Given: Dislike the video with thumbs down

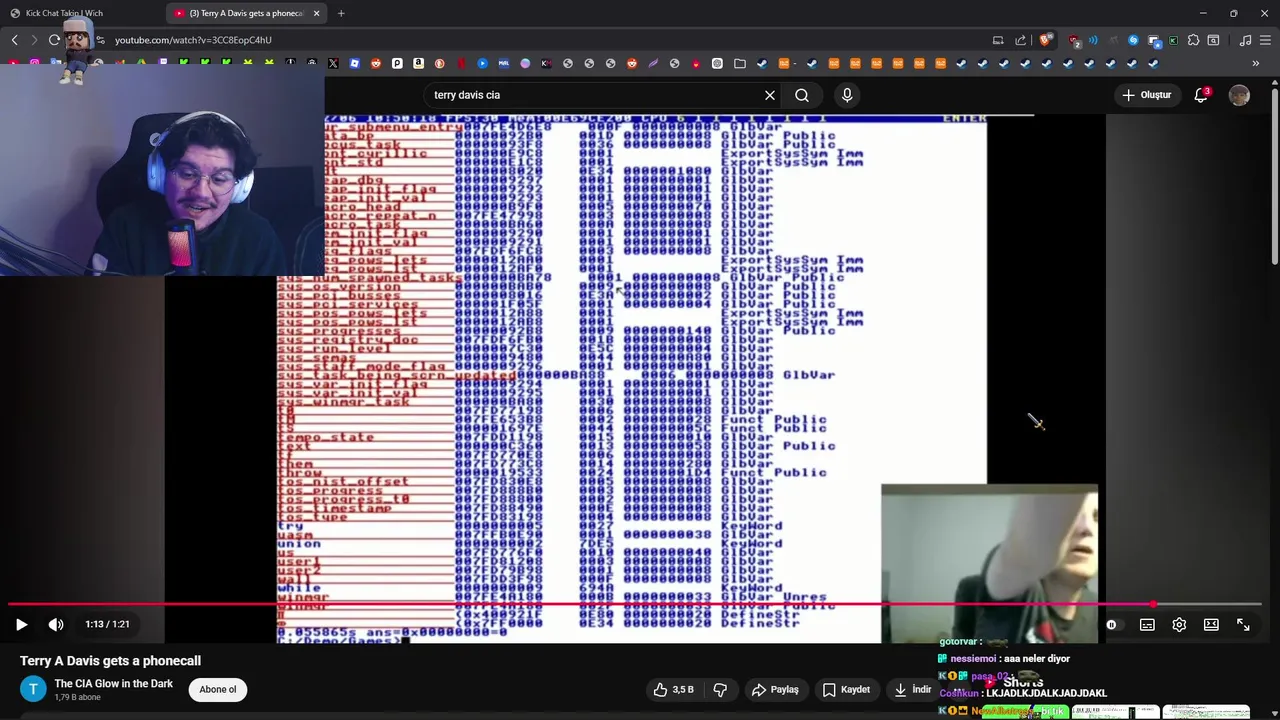Looking at the screenshot, I should [x=720, y=689].
